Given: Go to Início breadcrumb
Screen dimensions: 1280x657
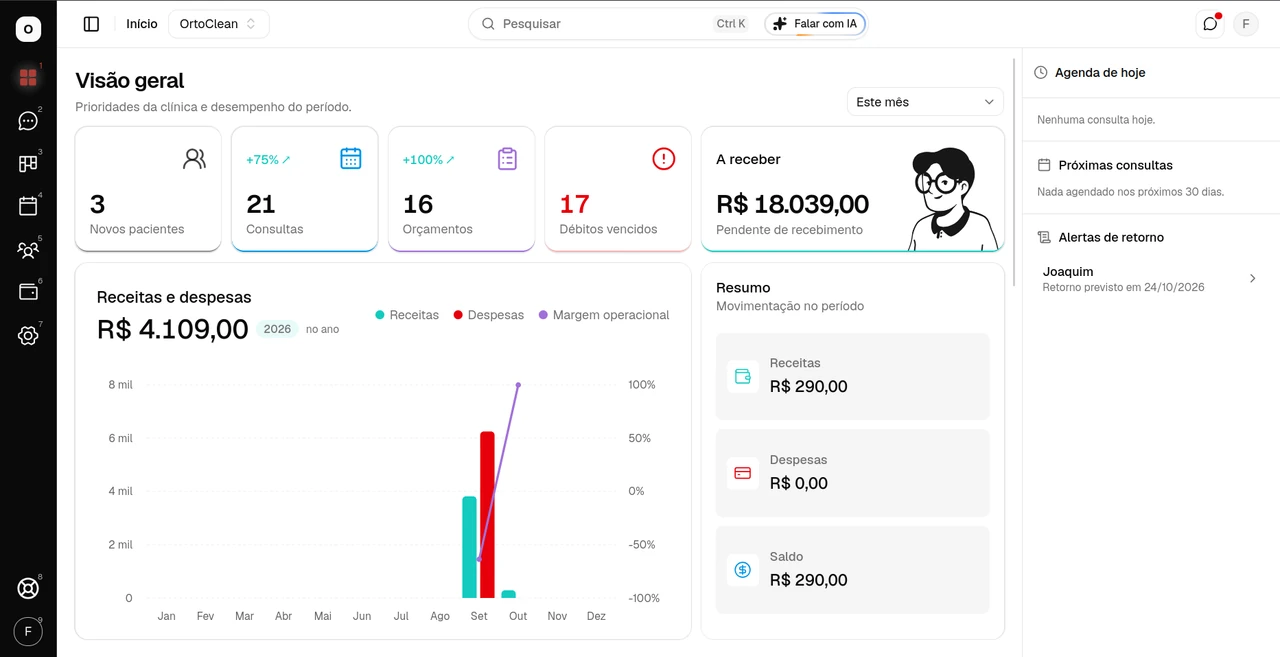Looking at the screenshot, I should [142, 24].
